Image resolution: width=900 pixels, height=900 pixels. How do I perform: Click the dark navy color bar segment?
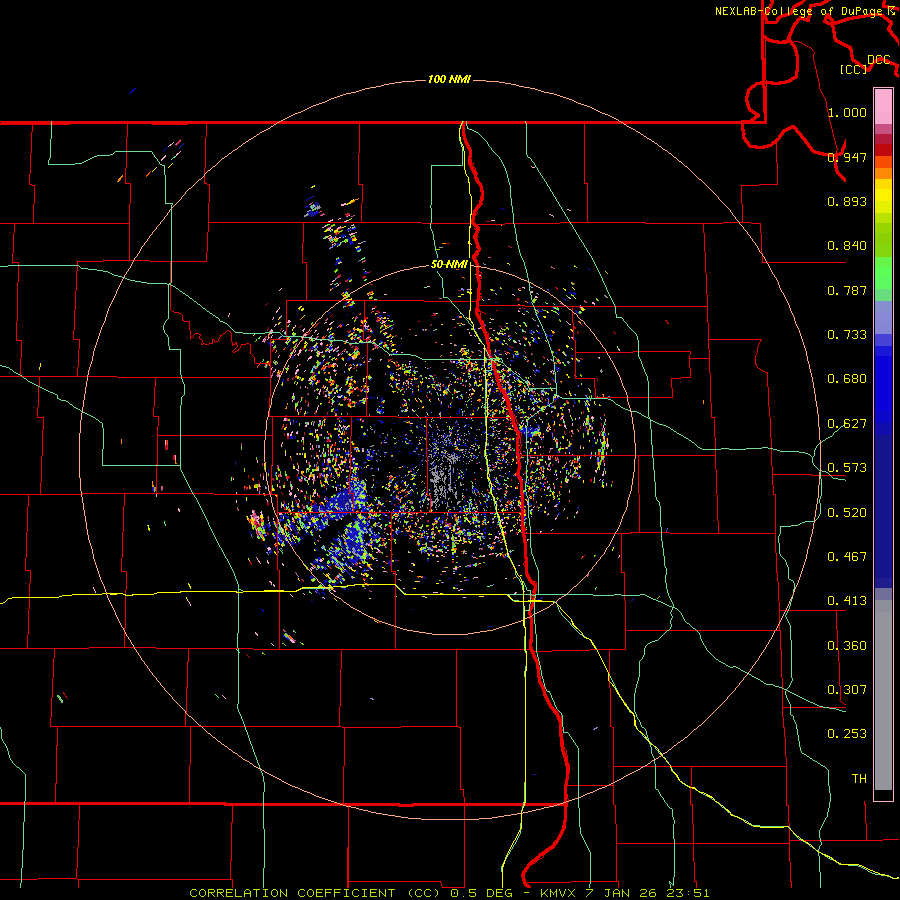click(x=883, y=511)
